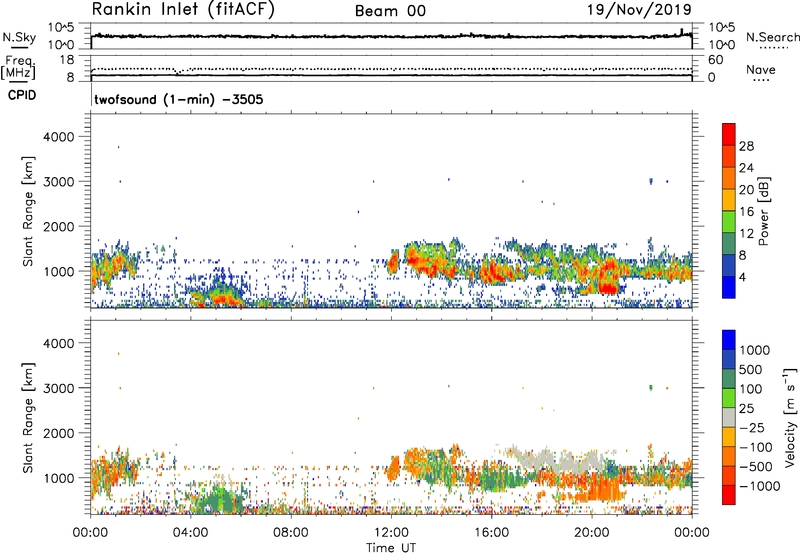The width and height of the screenshot is (800, 554).
Task: Click the date '19/Nov/2019'
Action: [x=639, y=9]
